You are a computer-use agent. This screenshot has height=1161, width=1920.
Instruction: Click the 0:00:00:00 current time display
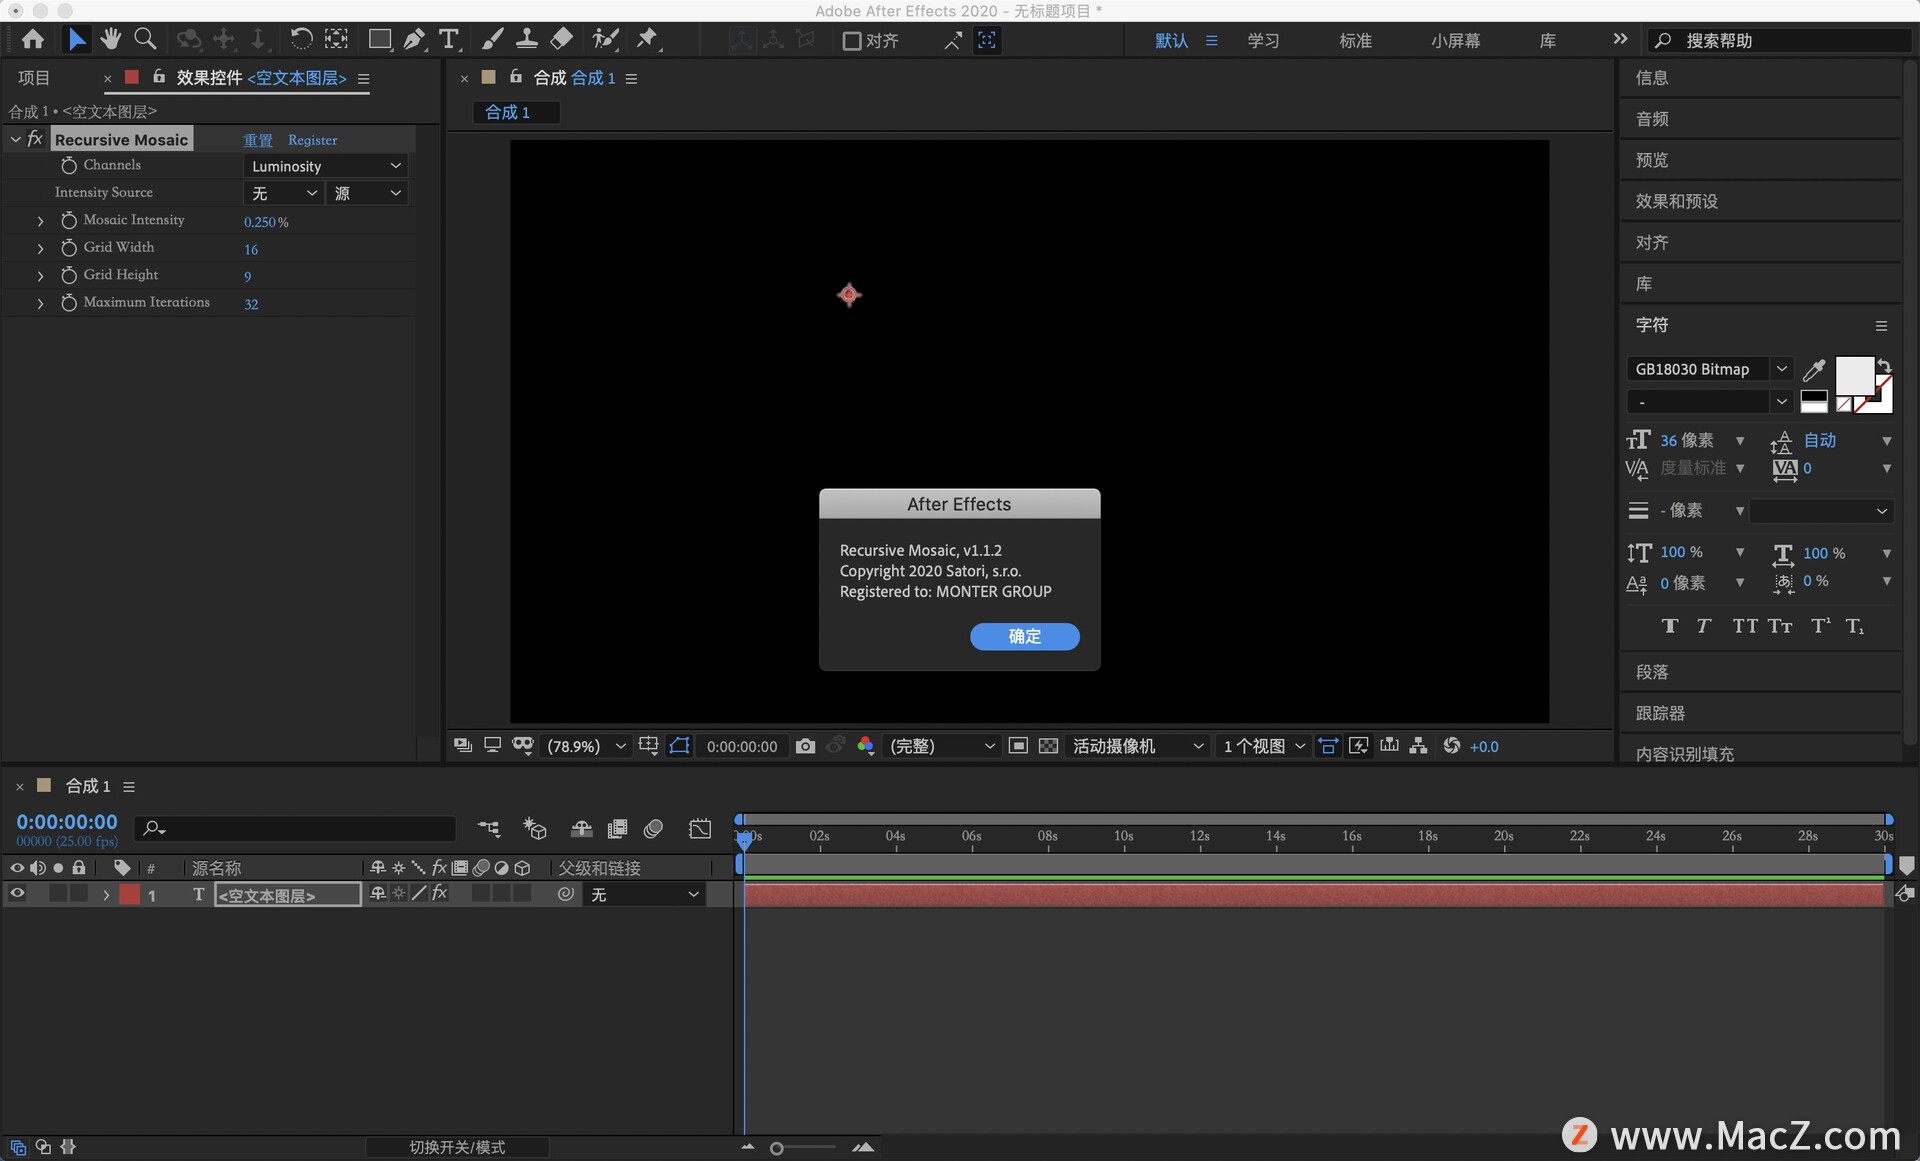tap(67, 821)
